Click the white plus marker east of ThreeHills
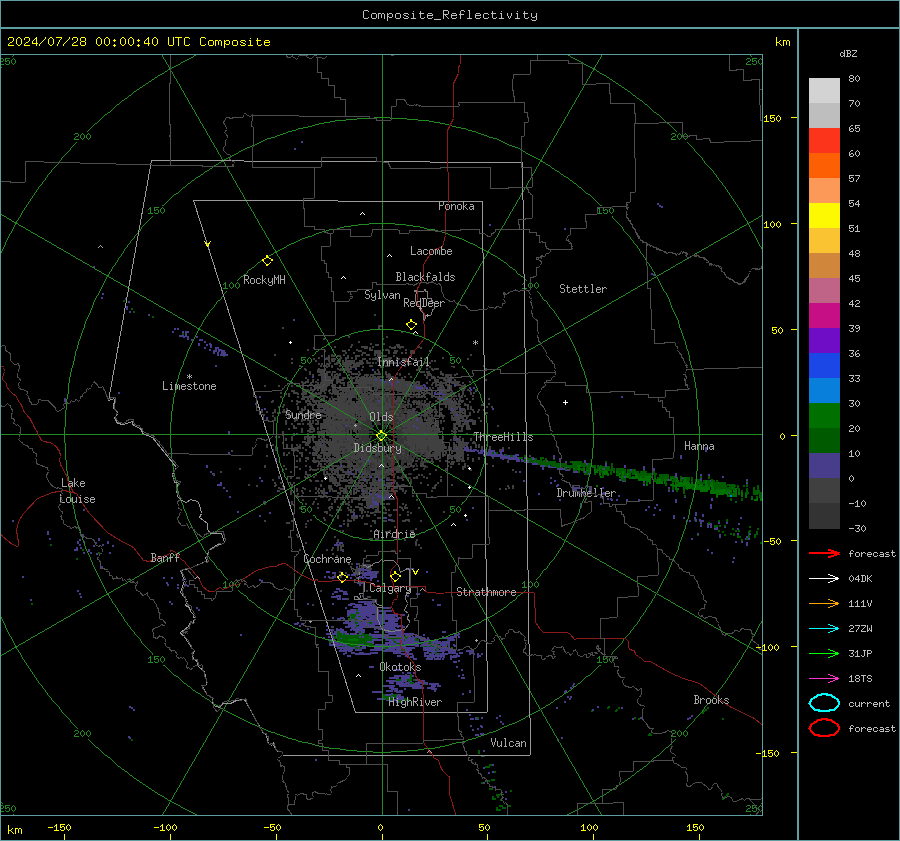Viewport: 900px width, 841px height. (565, 402)
